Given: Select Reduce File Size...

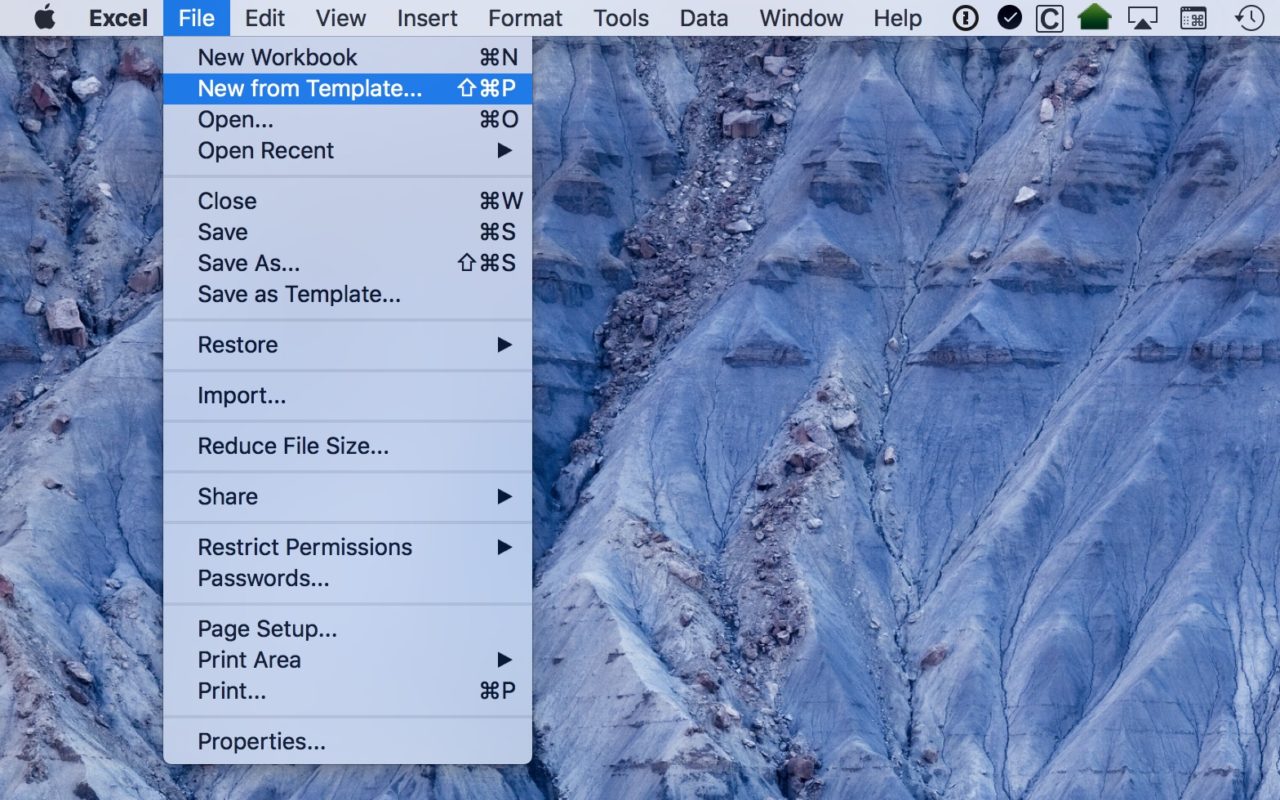Looking at the screenshot, I should click(x=348, y=446).
